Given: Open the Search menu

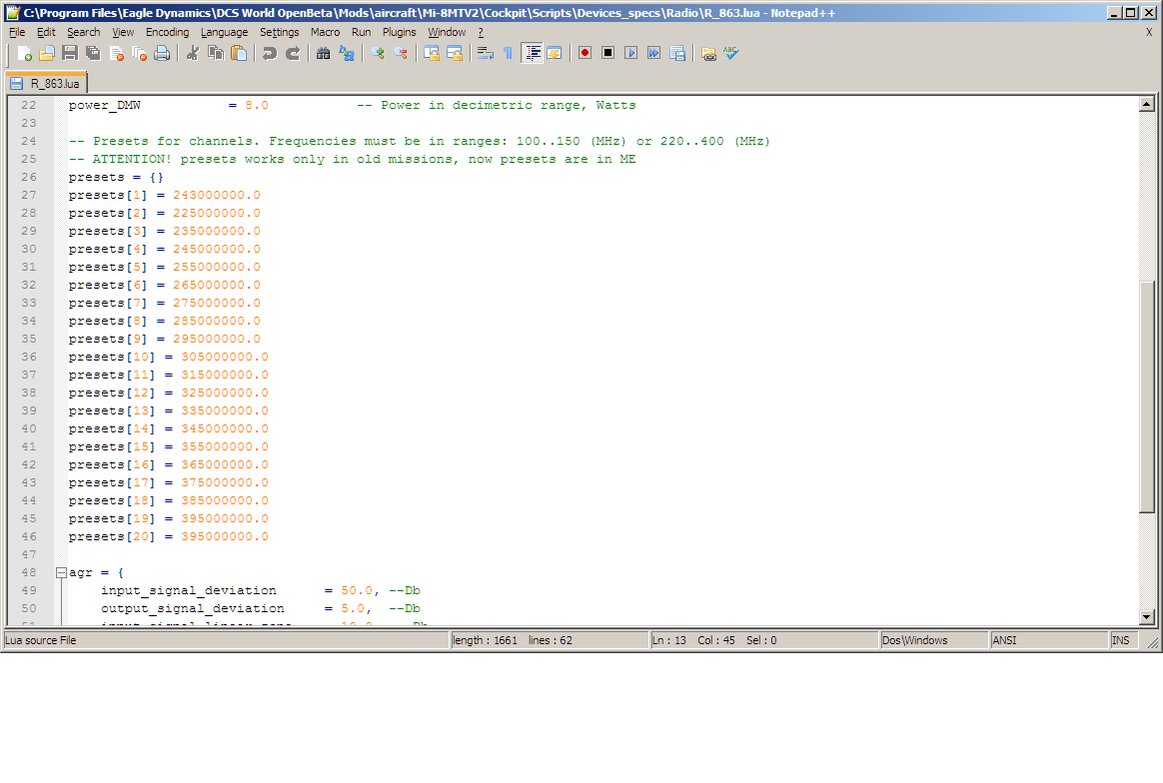Looking at the screenshot, I should [x=83, y=32].
